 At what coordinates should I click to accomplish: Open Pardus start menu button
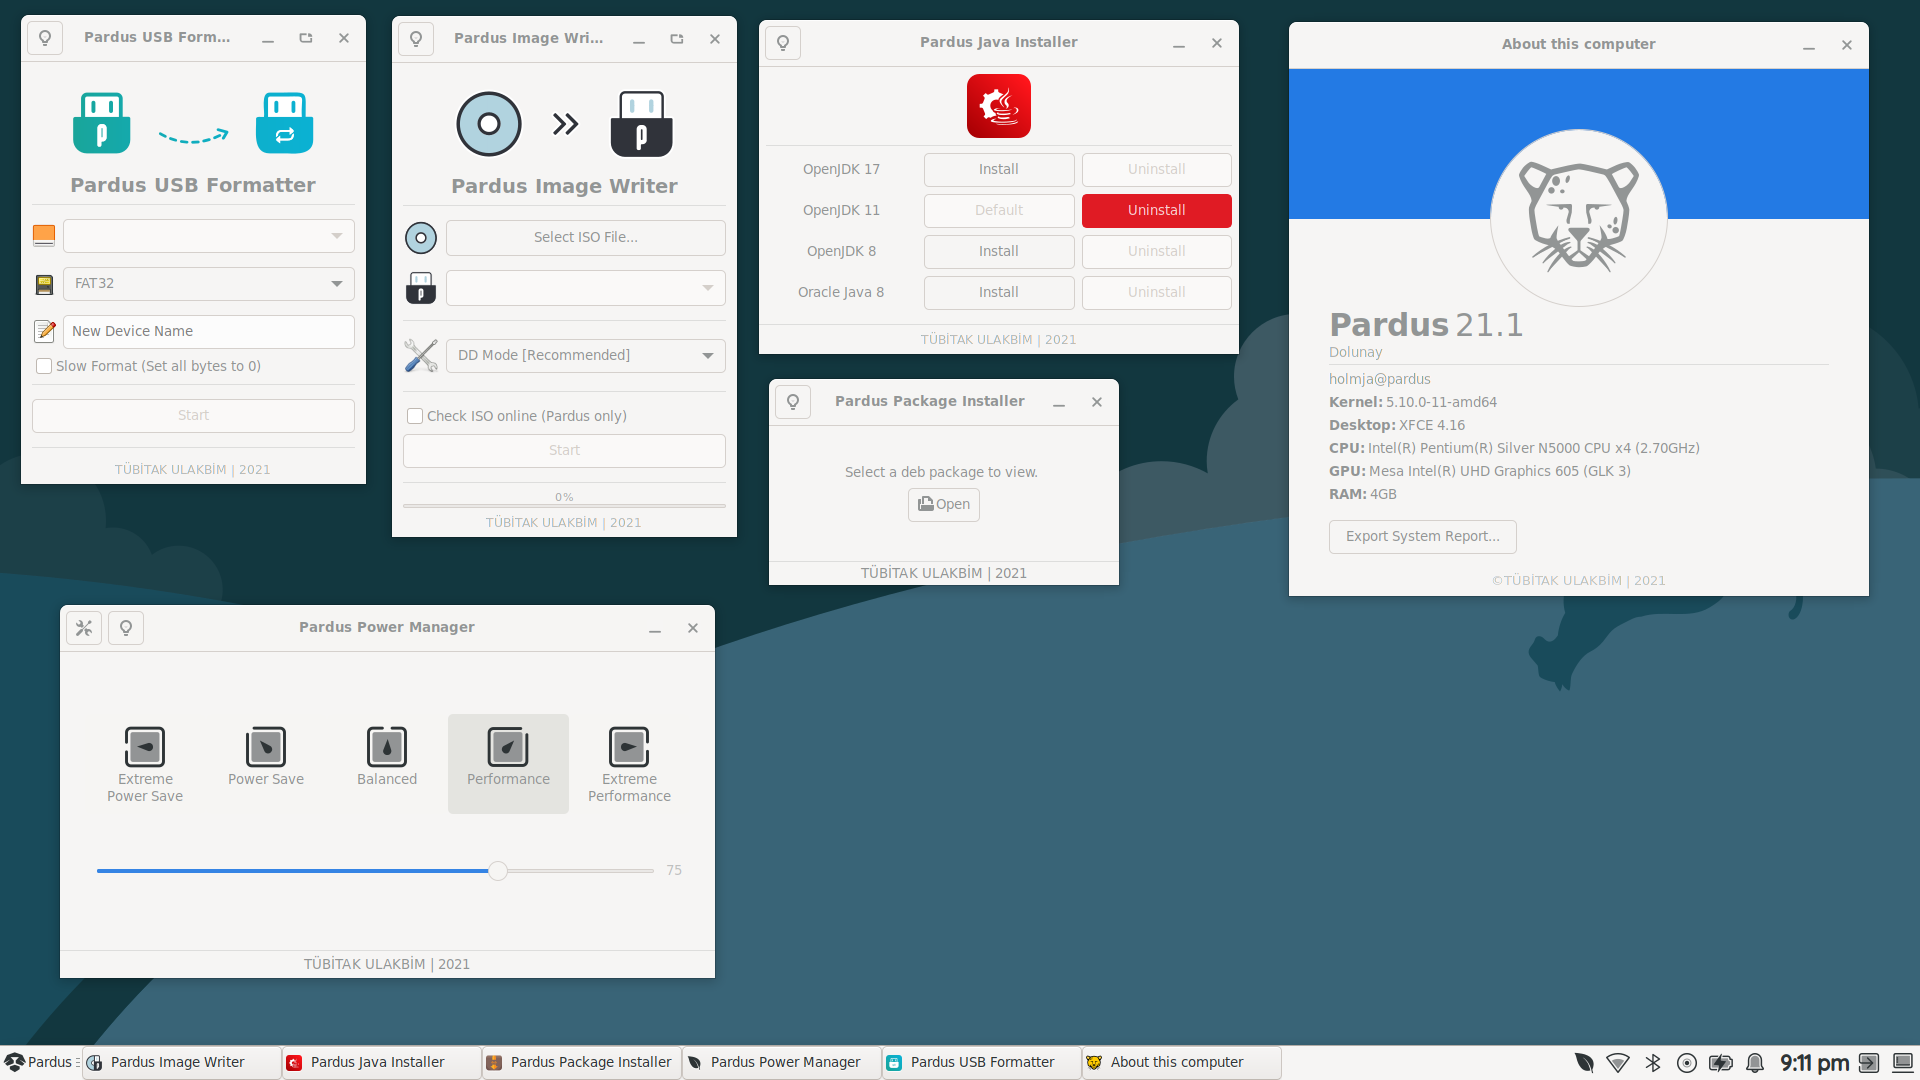[x=39, y=1062]
